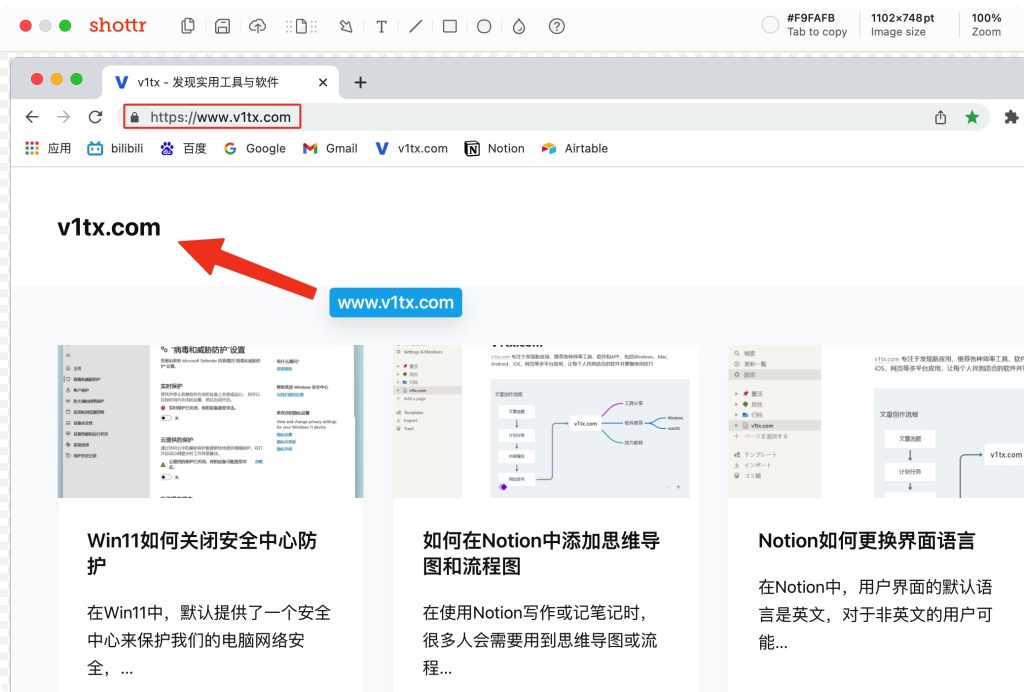Click the 1102×748pt Image size readout

[x=902, y=25]
